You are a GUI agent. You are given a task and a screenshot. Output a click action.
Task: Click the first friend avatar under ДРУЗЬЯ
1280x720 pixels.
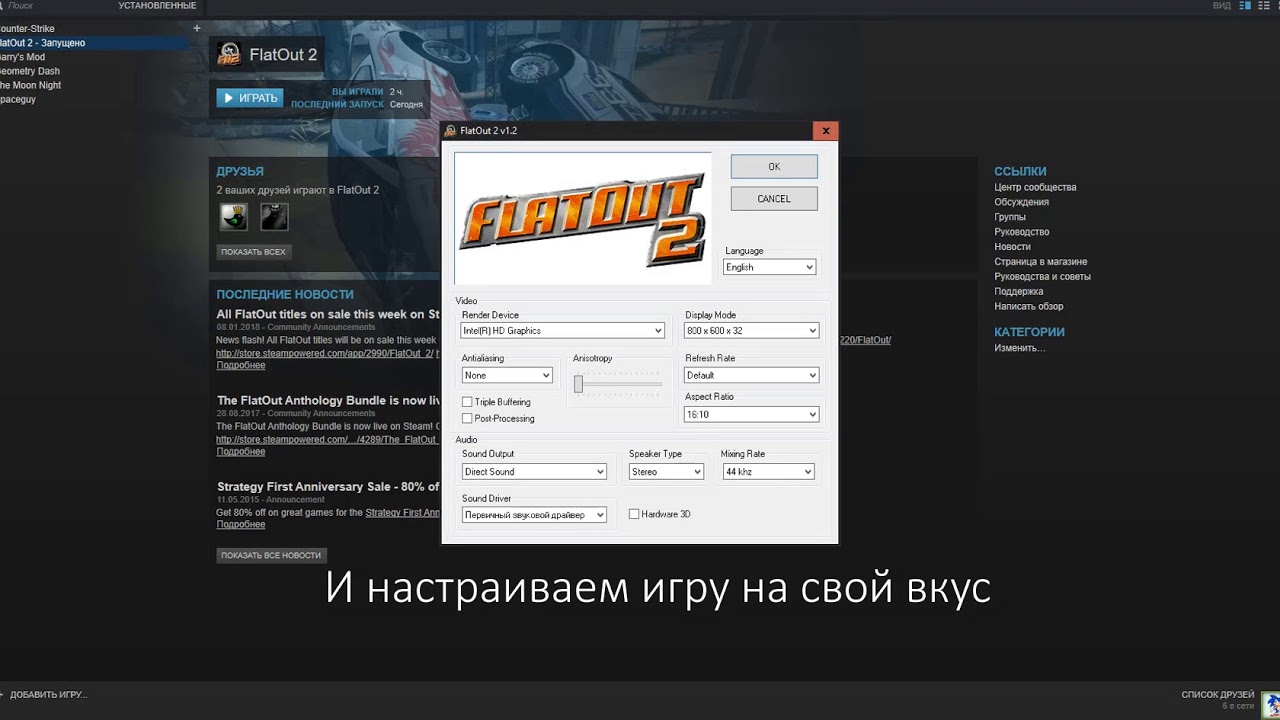coord(233,216)
